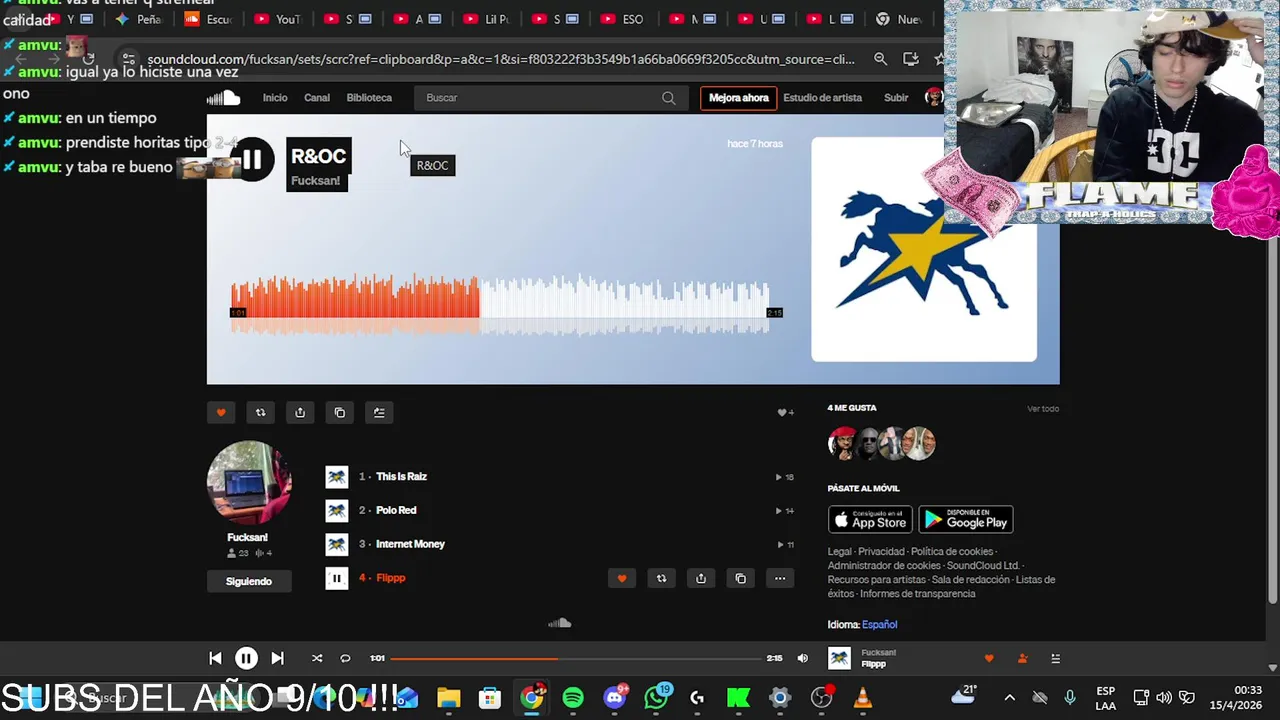1280x720 pixels.
Task: Pause the R&OC playlist with the hero button
Action: coord(251,159)
